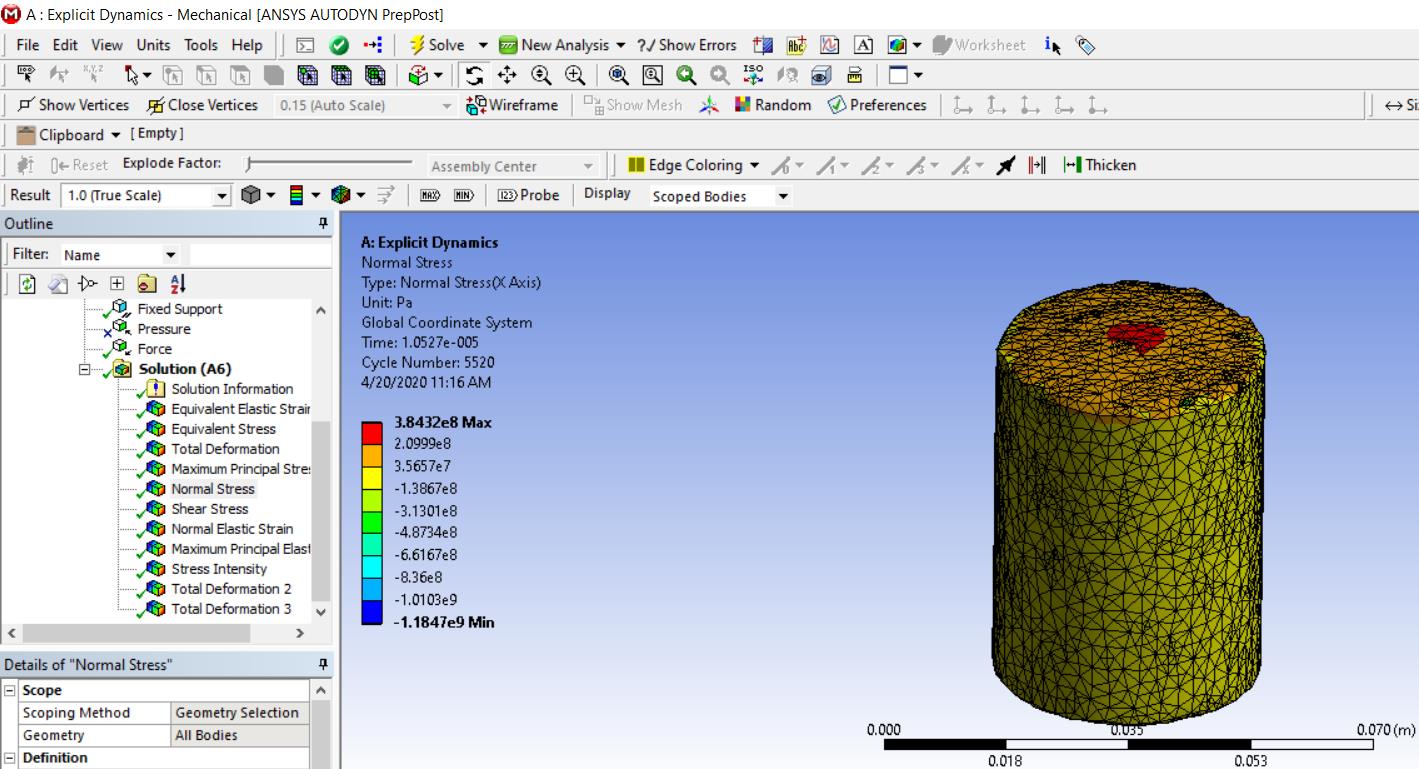Toggle Thicken edge display
1419x769 pixels.
click(x=1099, y=165)
